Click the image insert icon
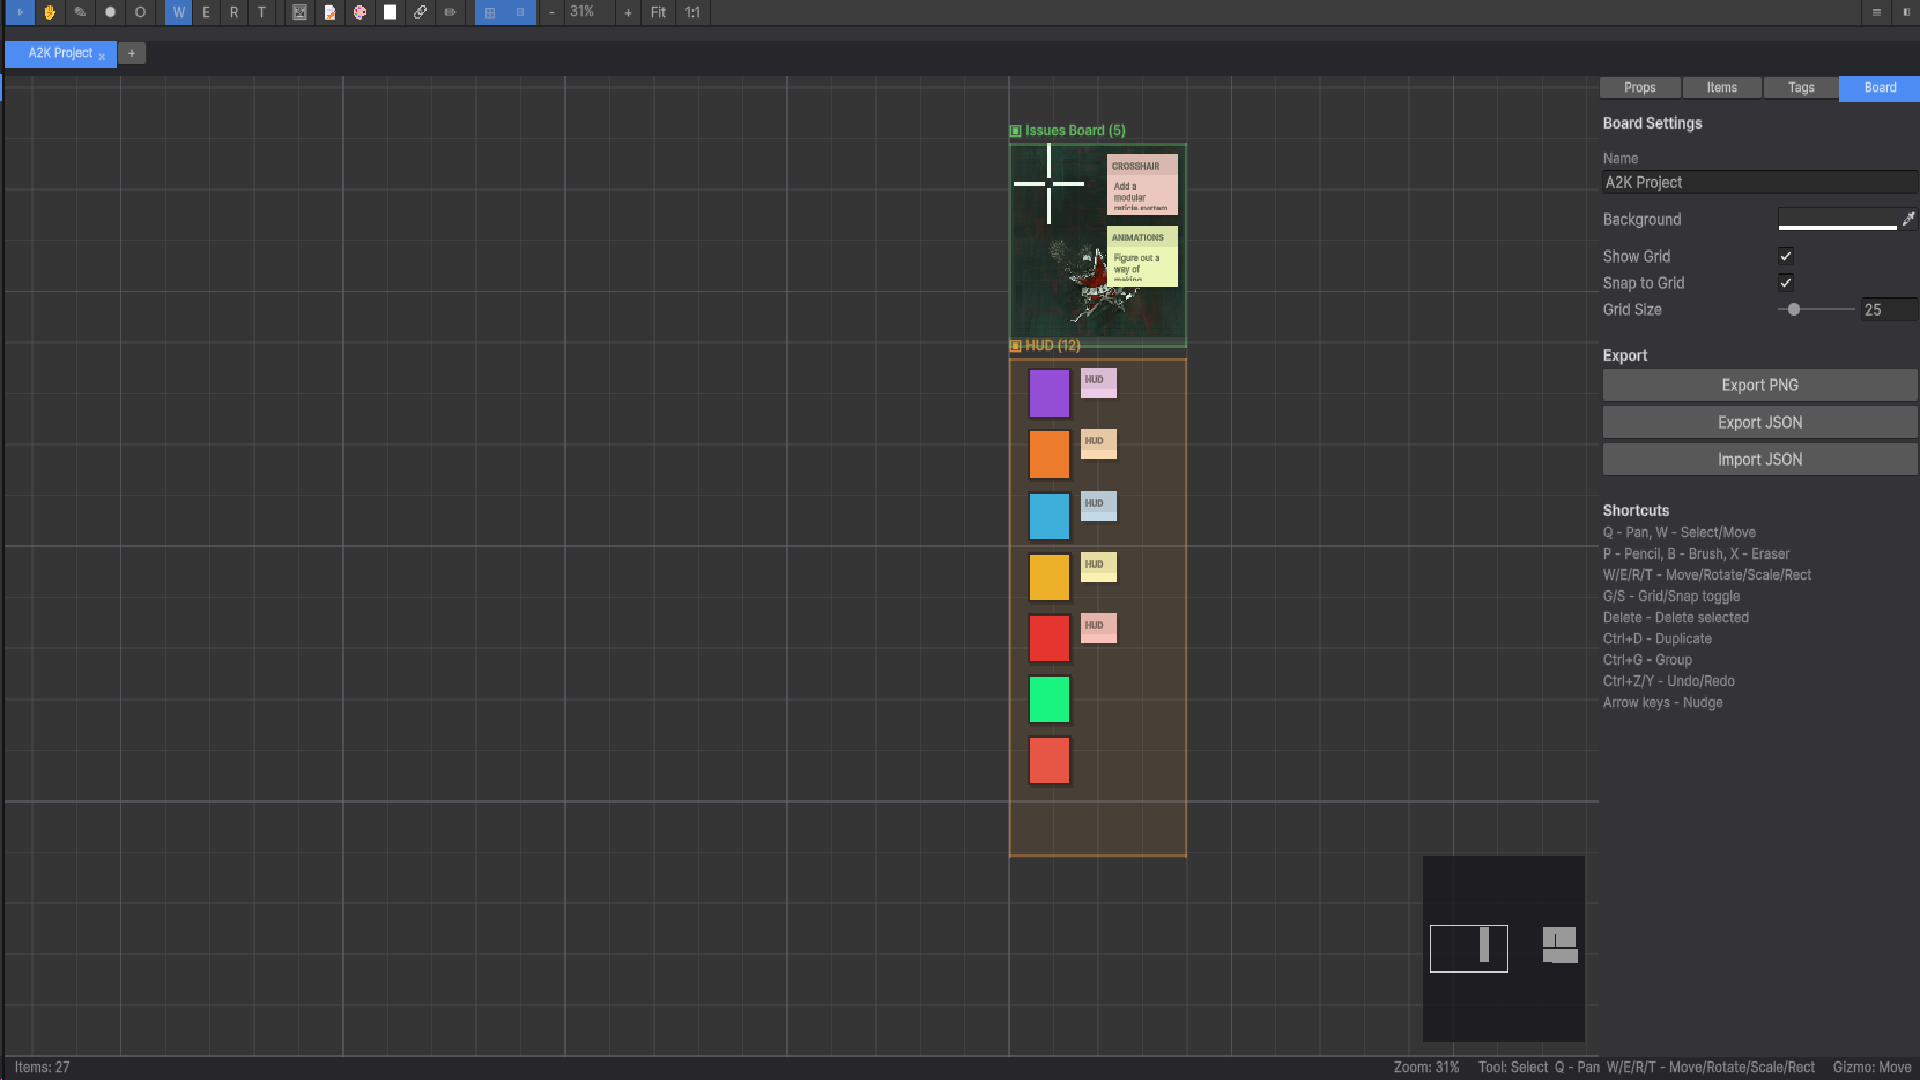Screen dimensions: 1920x1080 pyautogui.click(x=299, y=12)
